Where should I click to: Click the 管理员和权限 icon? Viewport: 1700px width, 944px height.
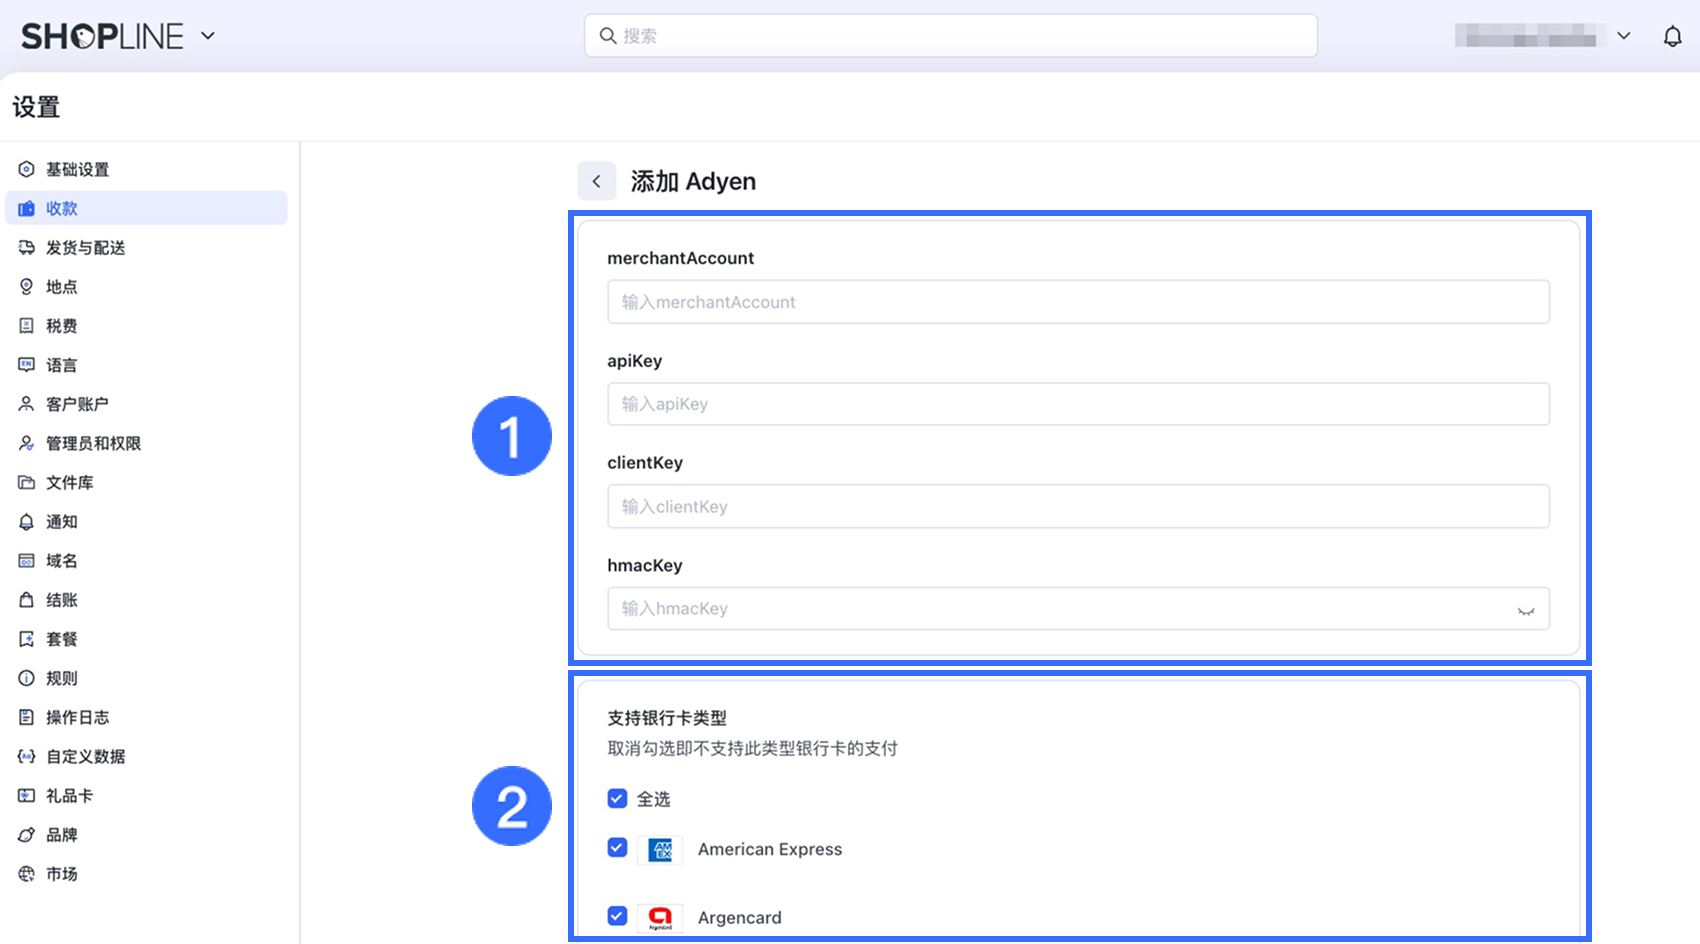coord(27,443)
